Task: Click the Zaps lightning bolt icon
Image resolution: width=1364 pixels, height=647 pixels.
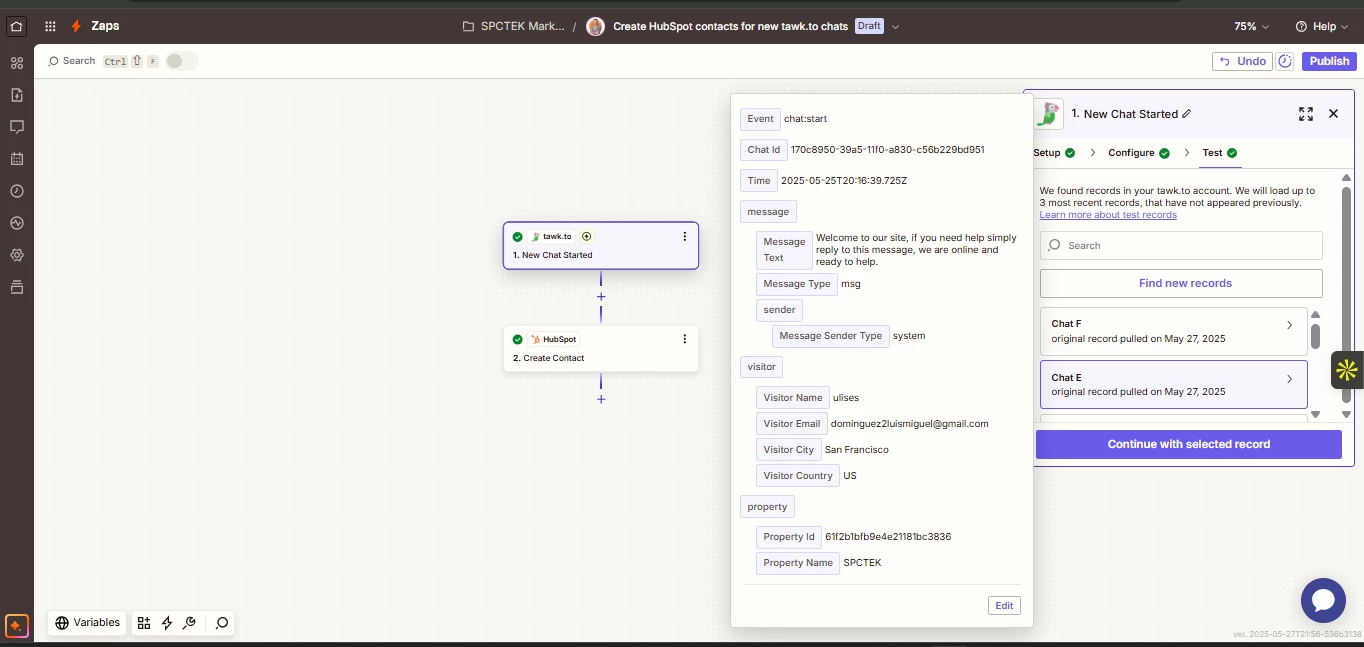Action: [x=76, y=27]
